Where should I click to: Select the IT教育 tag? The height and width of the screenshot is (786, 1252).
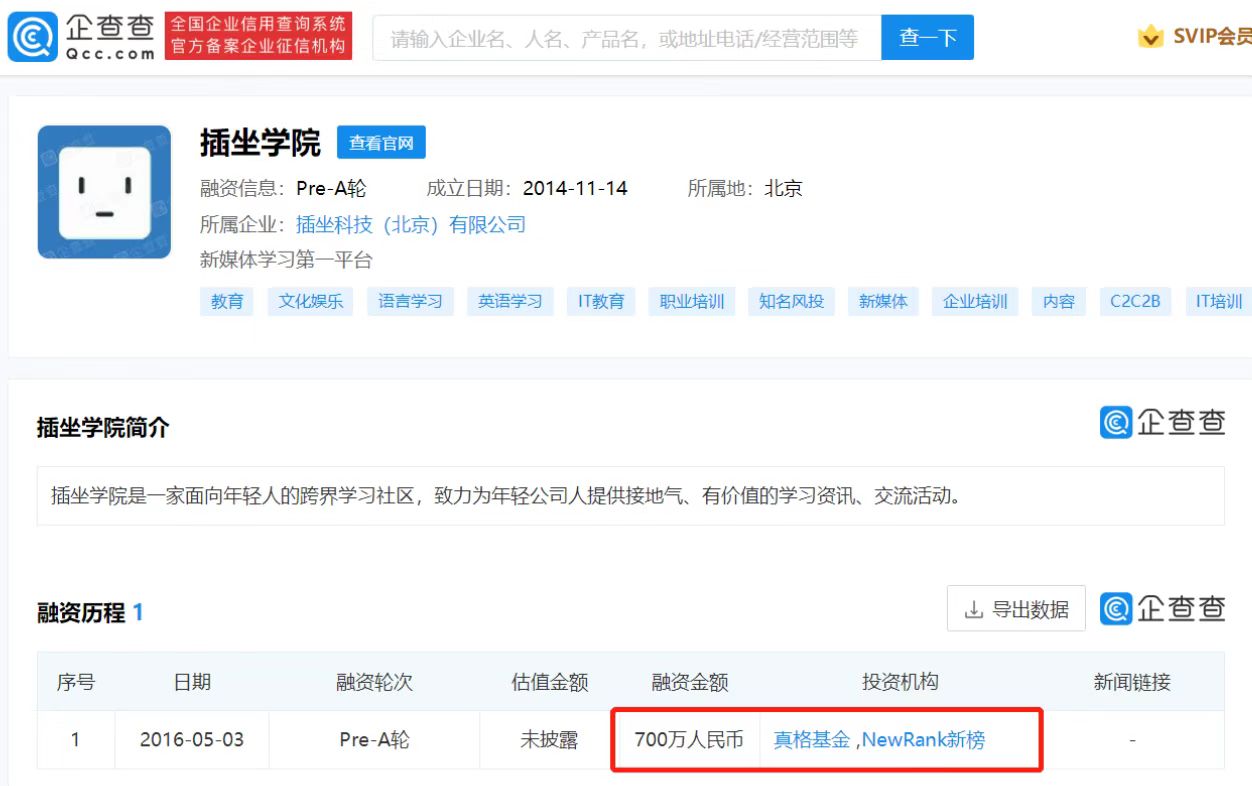coord(601,301)
